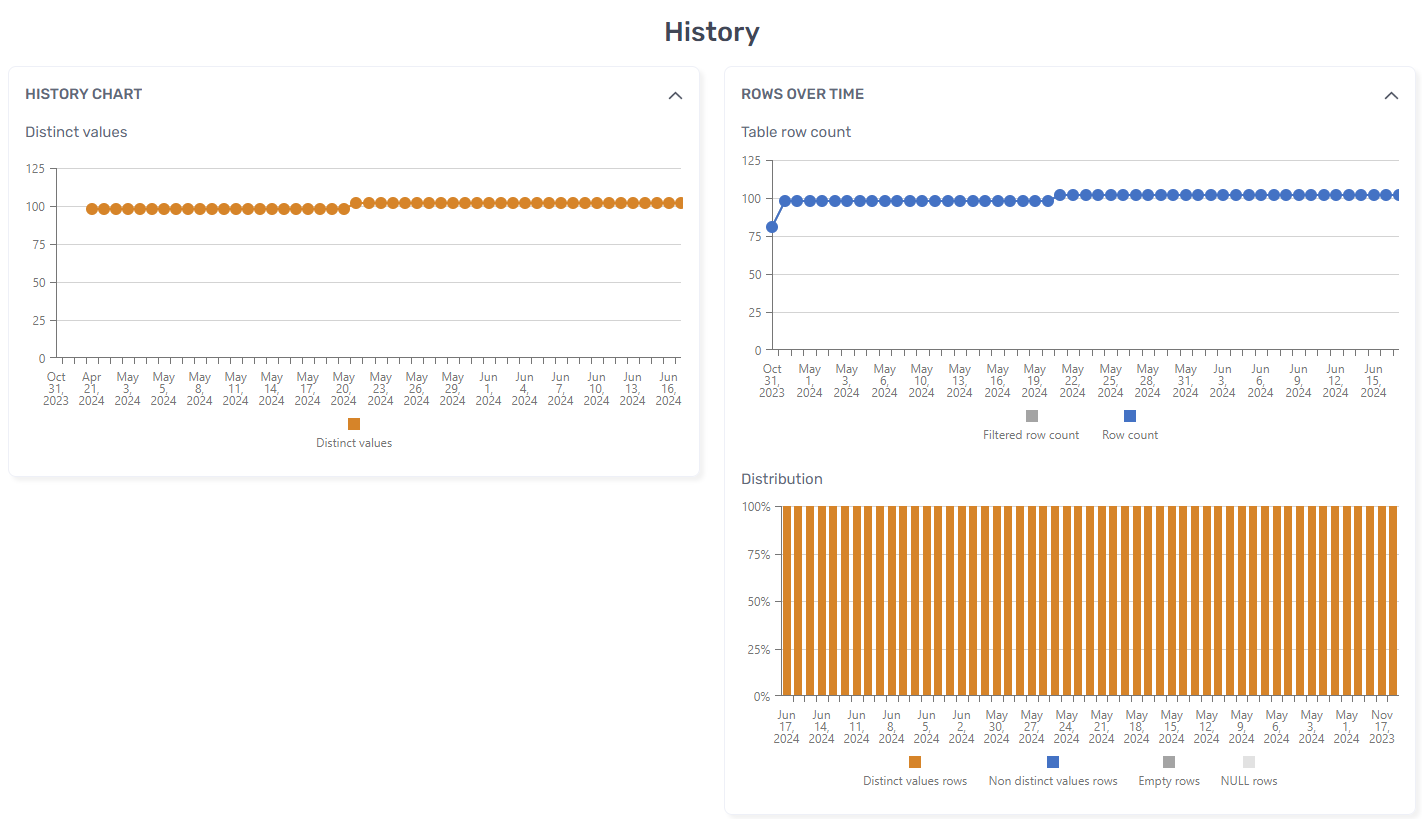Screen dimensions: 1422x819
Task: Select the first orange distinct values point
Action: coord(92,209)
